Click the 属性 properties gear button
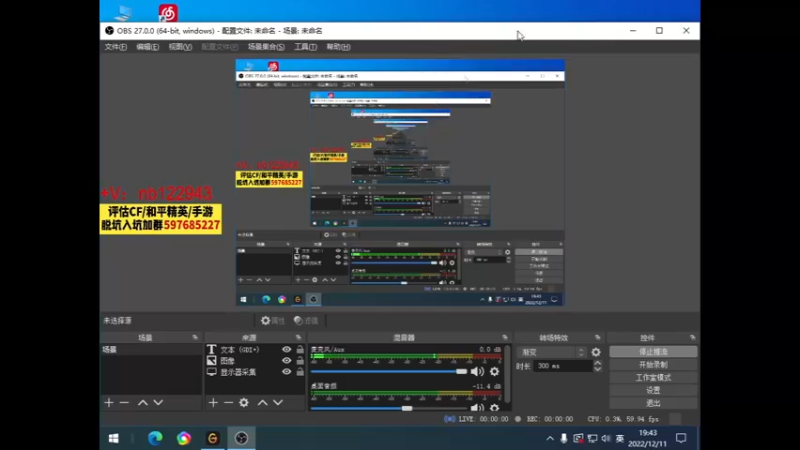The width and height of the screenshot is (800, 450). (x=272, y=320)
